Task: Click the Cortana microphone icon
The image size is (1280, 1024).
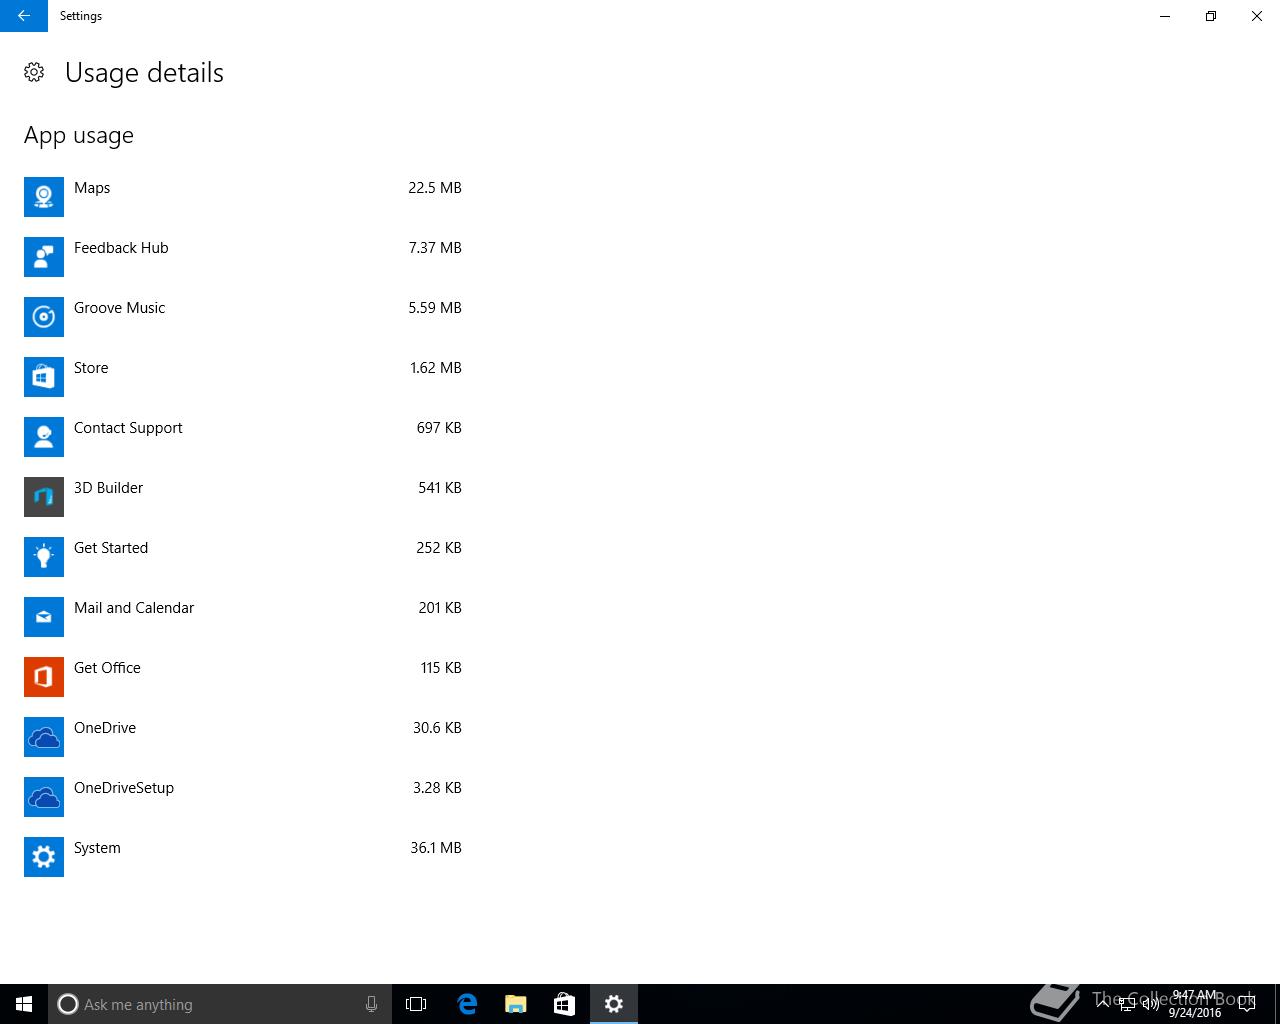Action: click(371, 1004)
